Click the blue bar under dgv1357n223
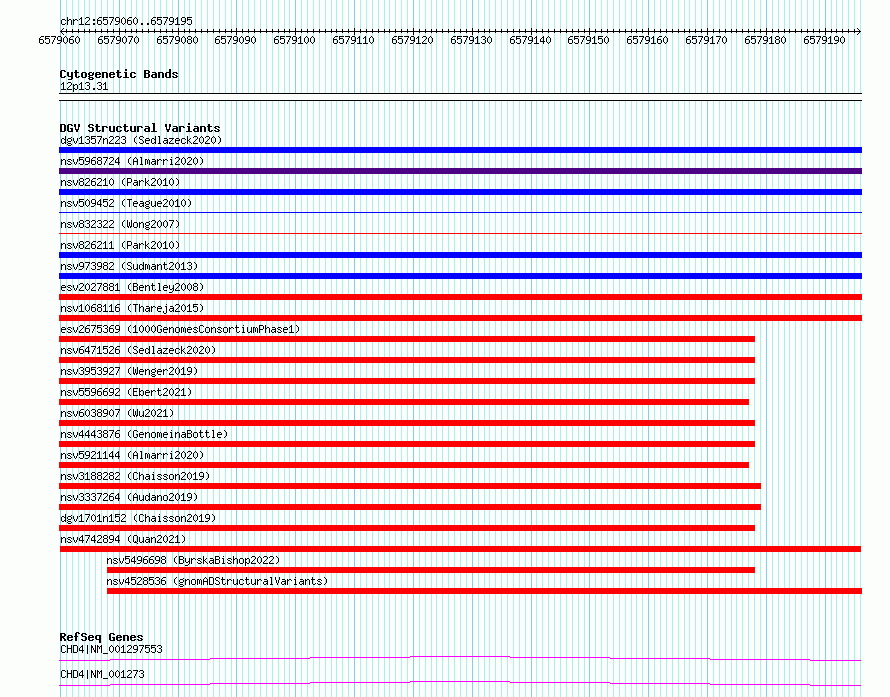 click(460, 150)
